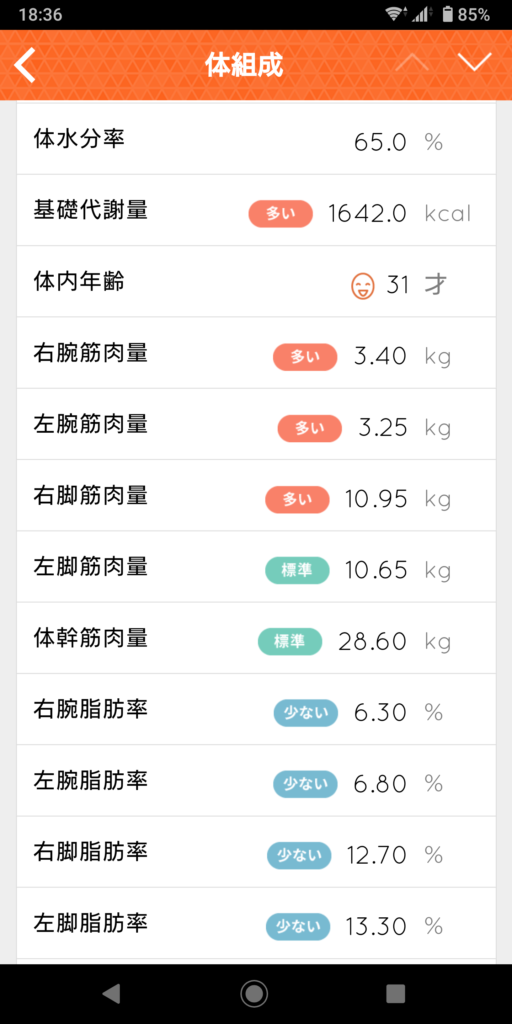The image size is (512, 1024).
Task: Select the 左脚筋肉量 row
Action: click(255, 567)
